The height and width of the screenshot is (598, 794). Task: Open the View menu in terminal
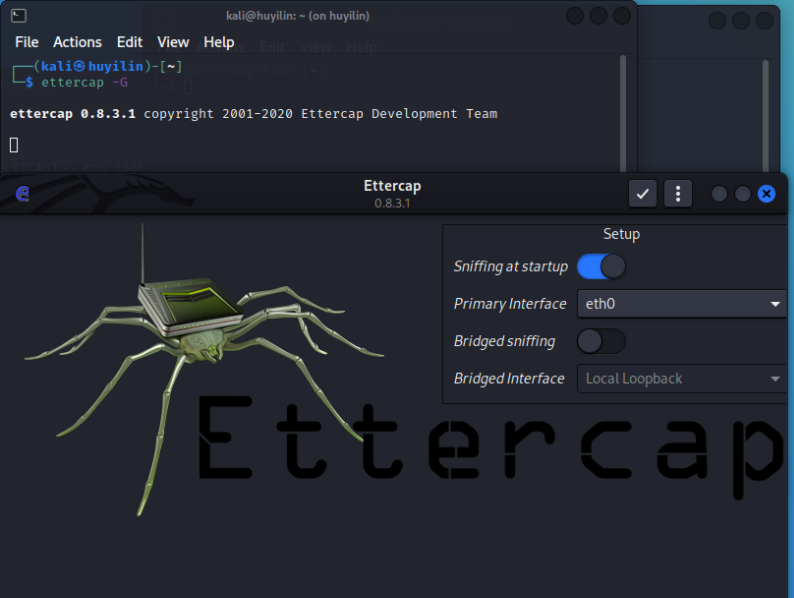point(173,42)
